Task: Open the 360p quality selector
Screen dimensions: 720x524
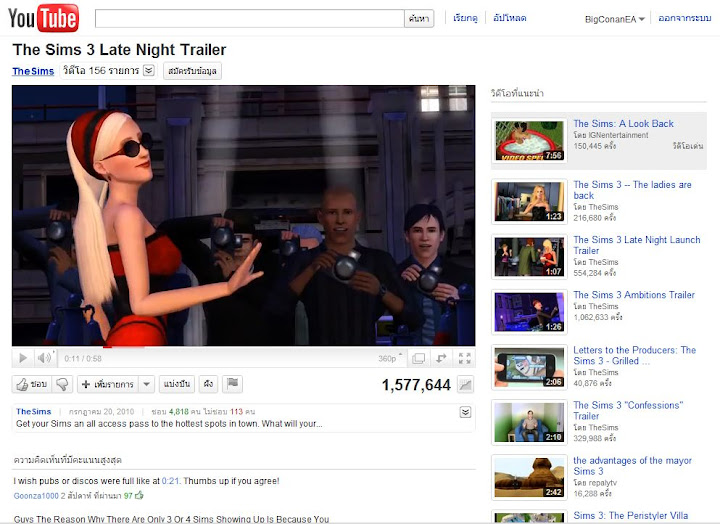Action: tap(390, 358)
